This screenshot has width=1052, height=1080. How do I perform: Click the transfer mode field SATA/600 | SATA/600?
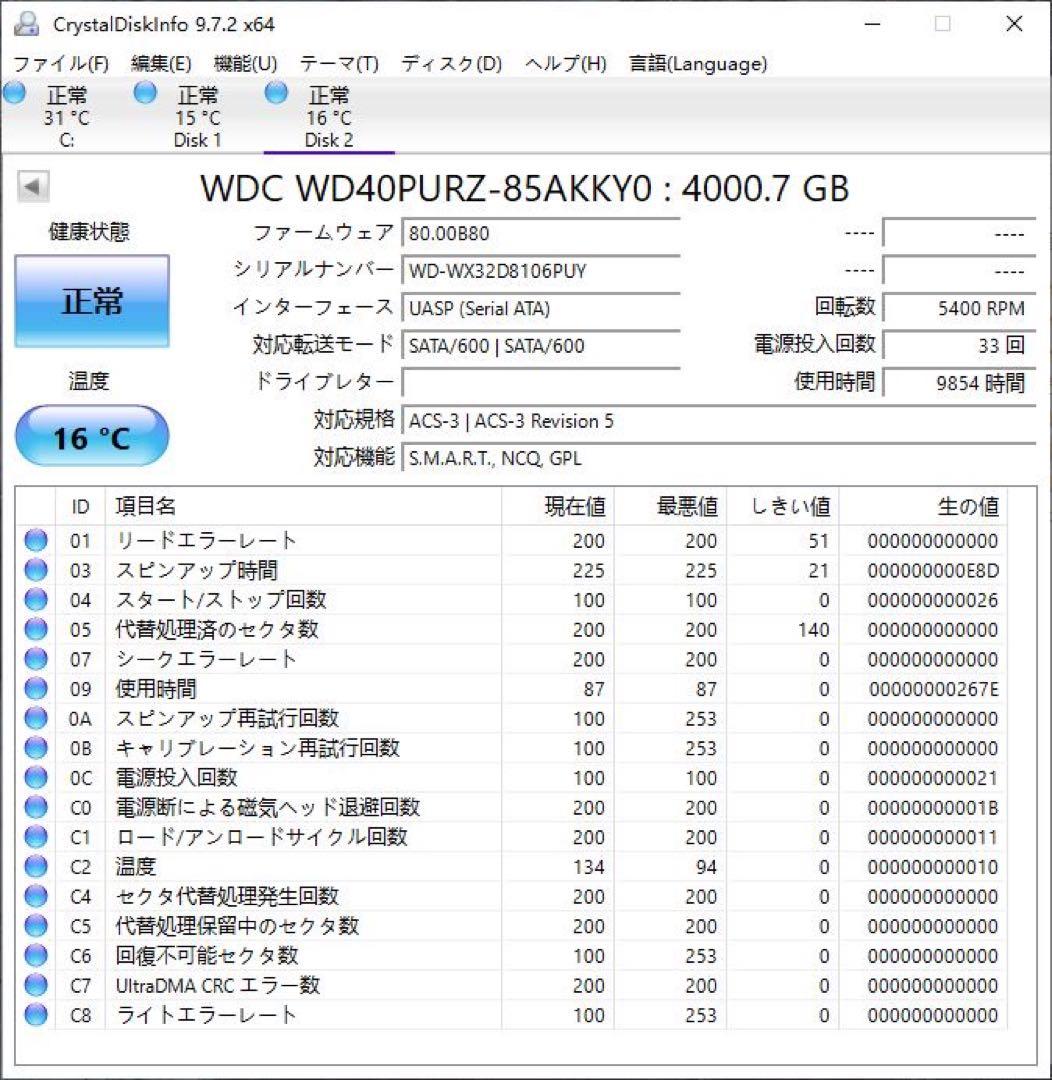pyautogui.click(x=541, y=345)
